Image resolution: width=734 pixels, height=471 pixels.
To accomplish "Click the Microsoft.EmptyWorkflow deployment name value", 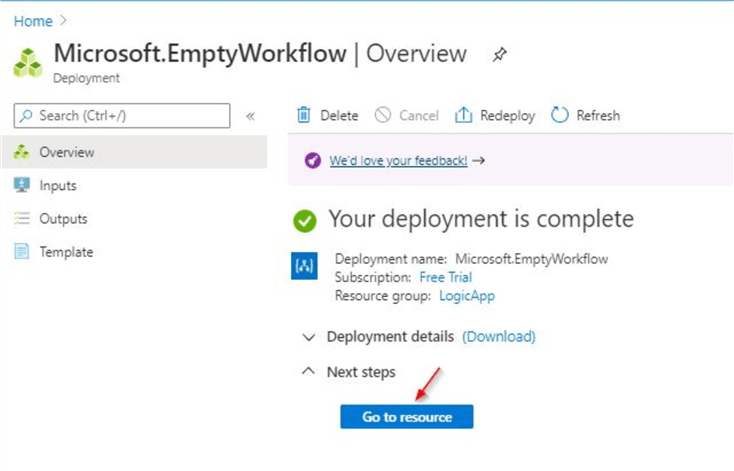I will pyautogui.click(x=531, y=259).
